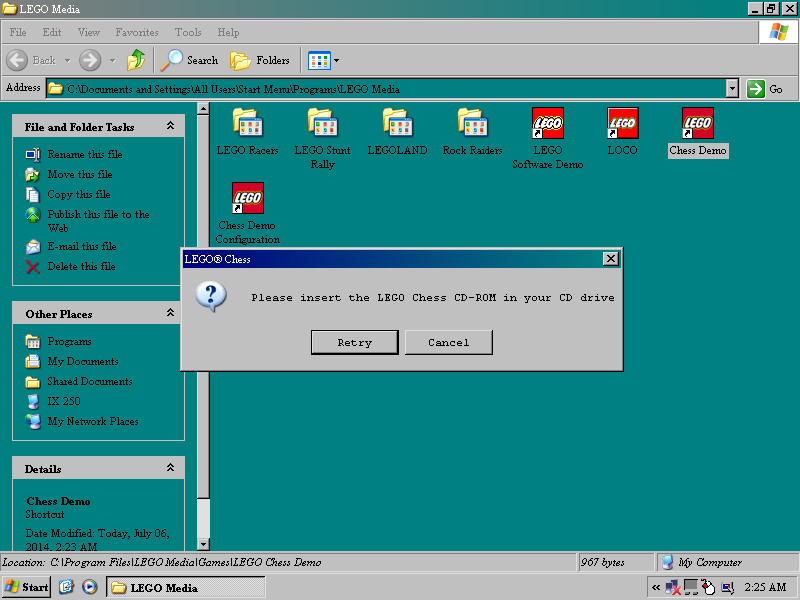Collapse the Details panel
Image resolution: width=800 pixels, height=600 pixels.
click(x=170, y=468)
